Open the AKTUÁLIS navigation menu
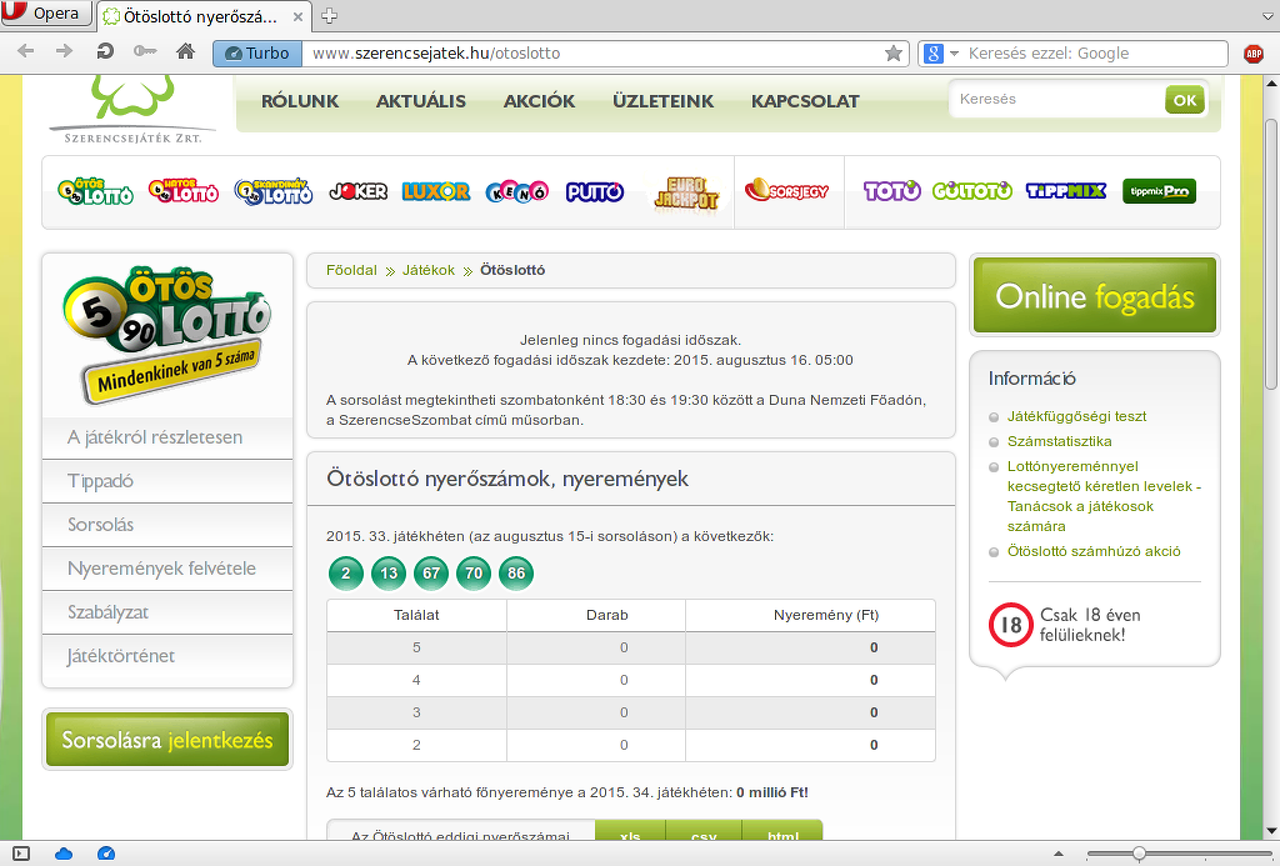Viewport: 1280px width, 866px height. [421, 101]
